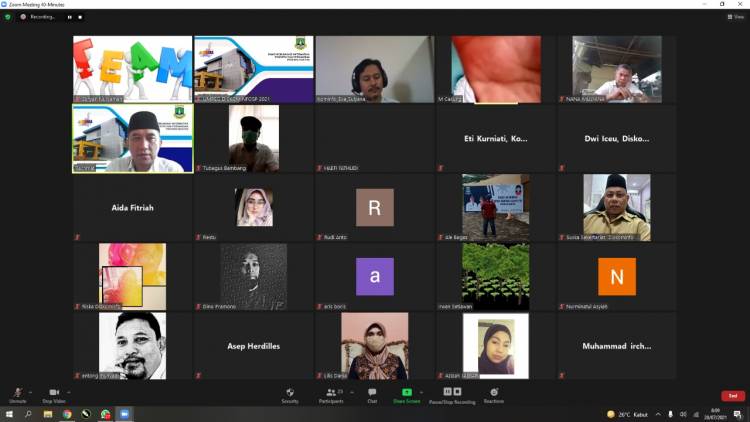Select the Lilis masked woman video tile

(x=375, y=346)
